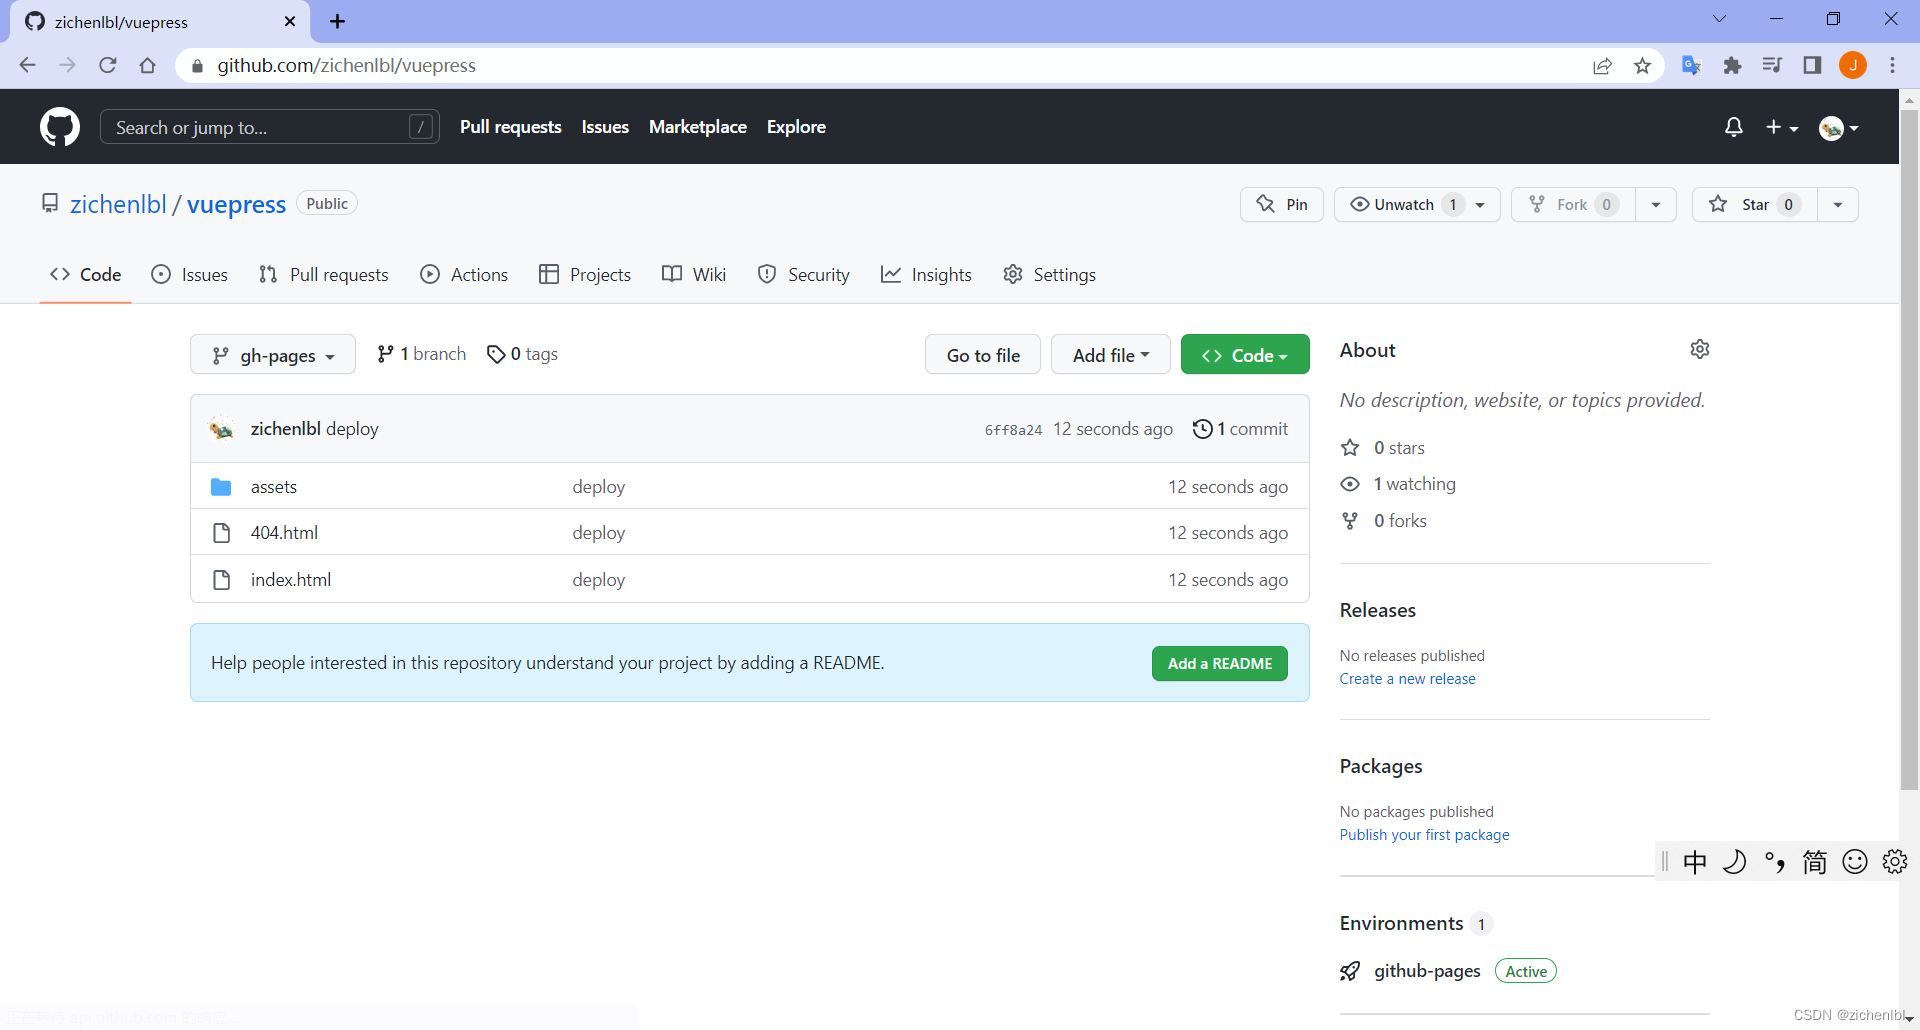The image size is (1920, 1030).
Task: Open the browser extensions puzzle icon
Action: 1732,65
